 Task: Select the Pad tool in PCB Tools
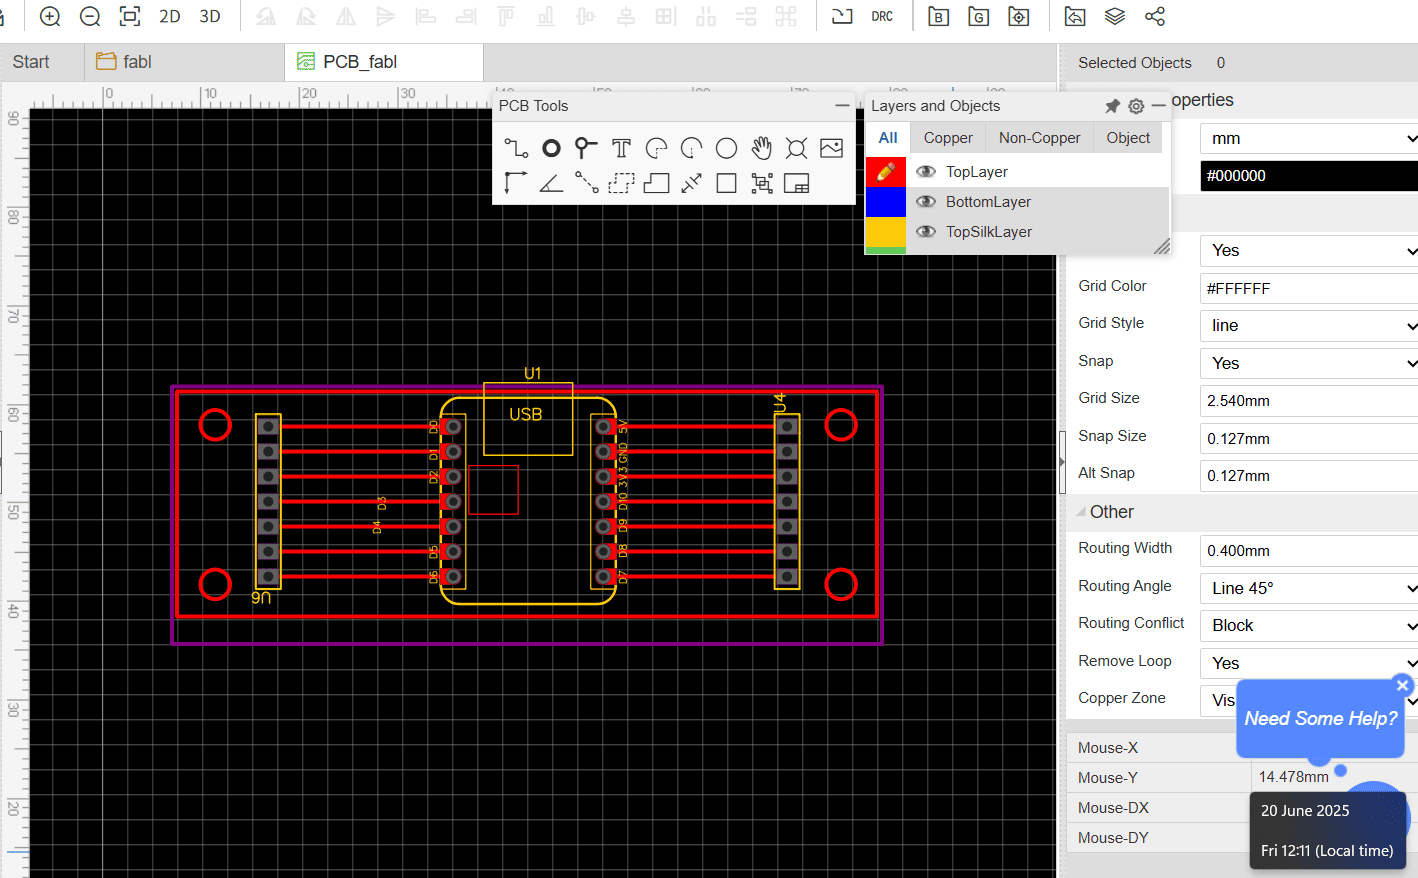(551, 149)
